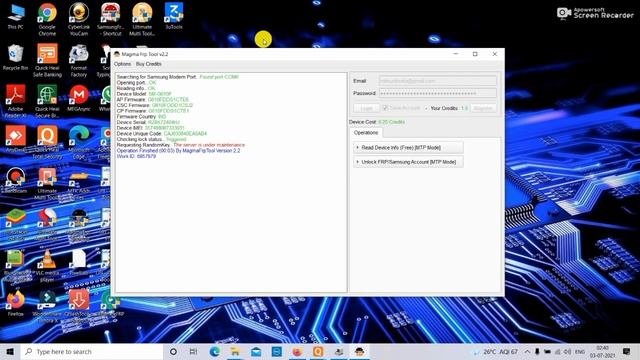The height and width of the screenshot is (360, 640).
Task: Run Read Device Info (Free) MTP Mode
Action: [408, 147]
